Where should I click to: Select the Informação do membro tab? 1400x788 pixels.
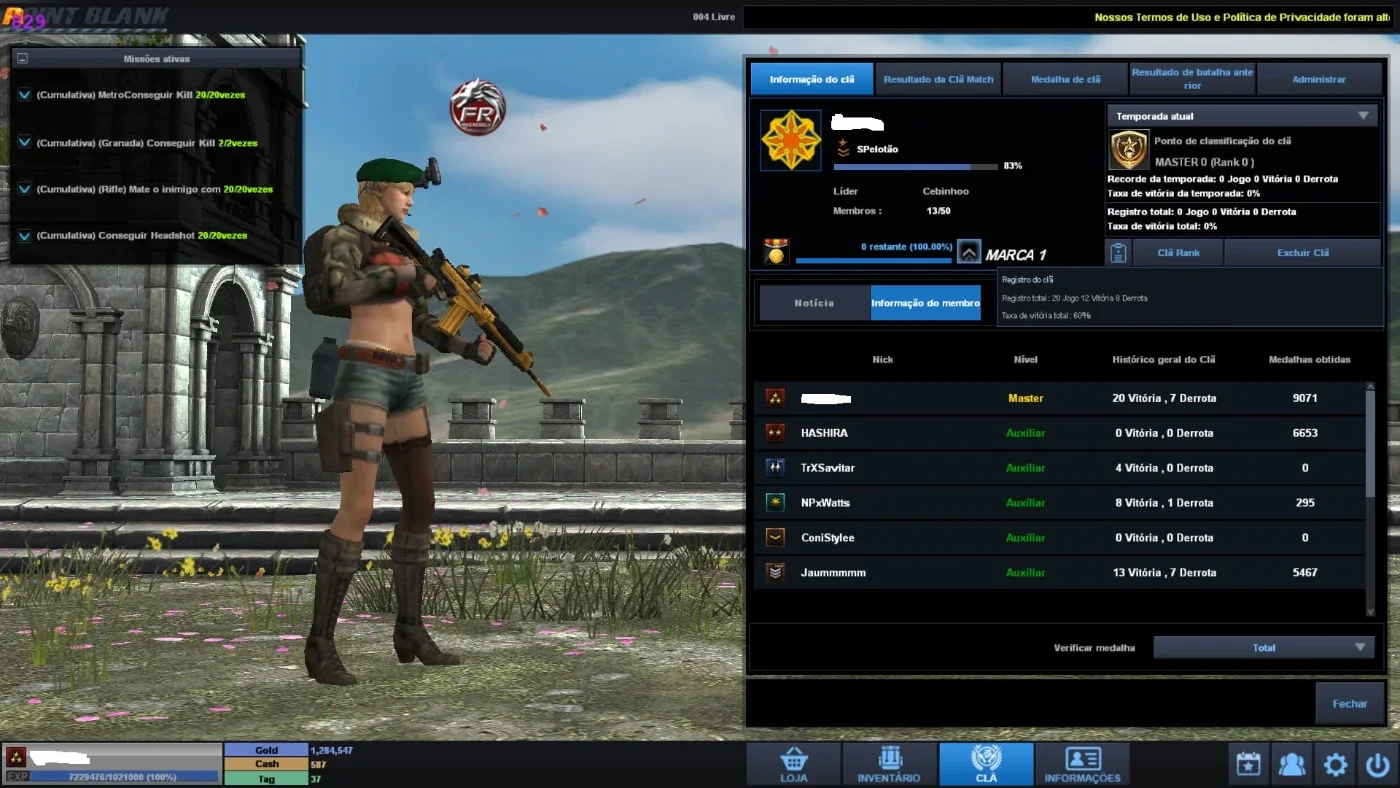(x=926, y=303)
